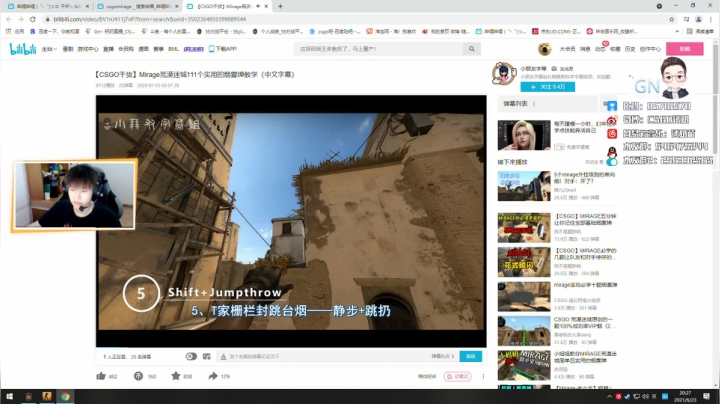The height and width of the screenshot is (404, 720).
Task: Like the video via thumbs-up icon
Action: click(x=101, y=376)
